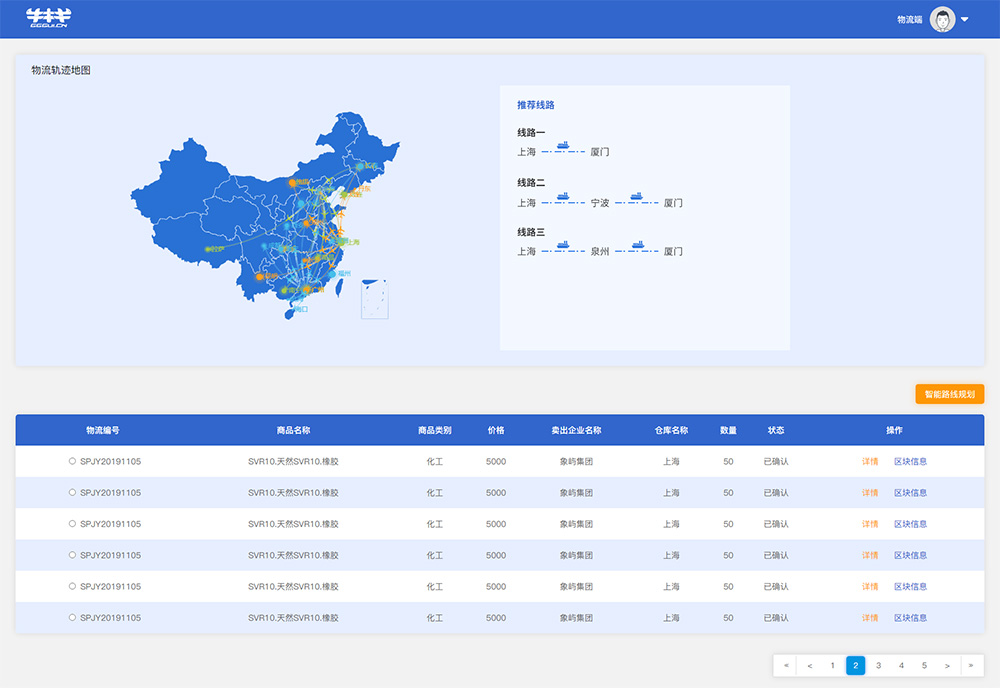Click the 物流编号 column header
This screenshot has height=688, width=1000.
tap(103, 430)
